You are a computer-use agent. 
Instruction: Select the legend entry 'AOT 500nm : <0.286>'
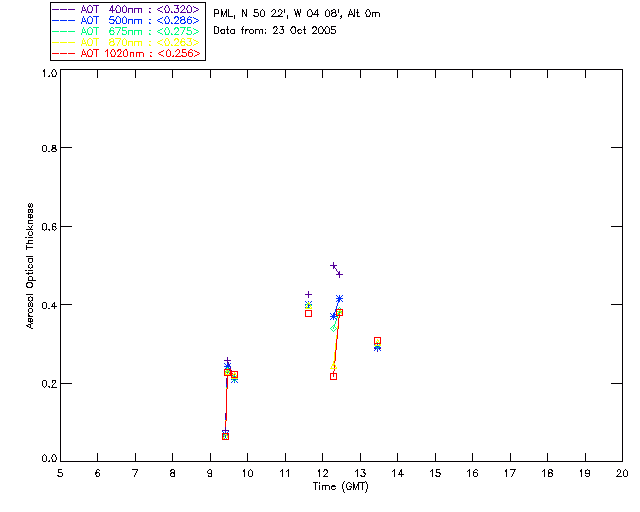click(x=140, y=20)
